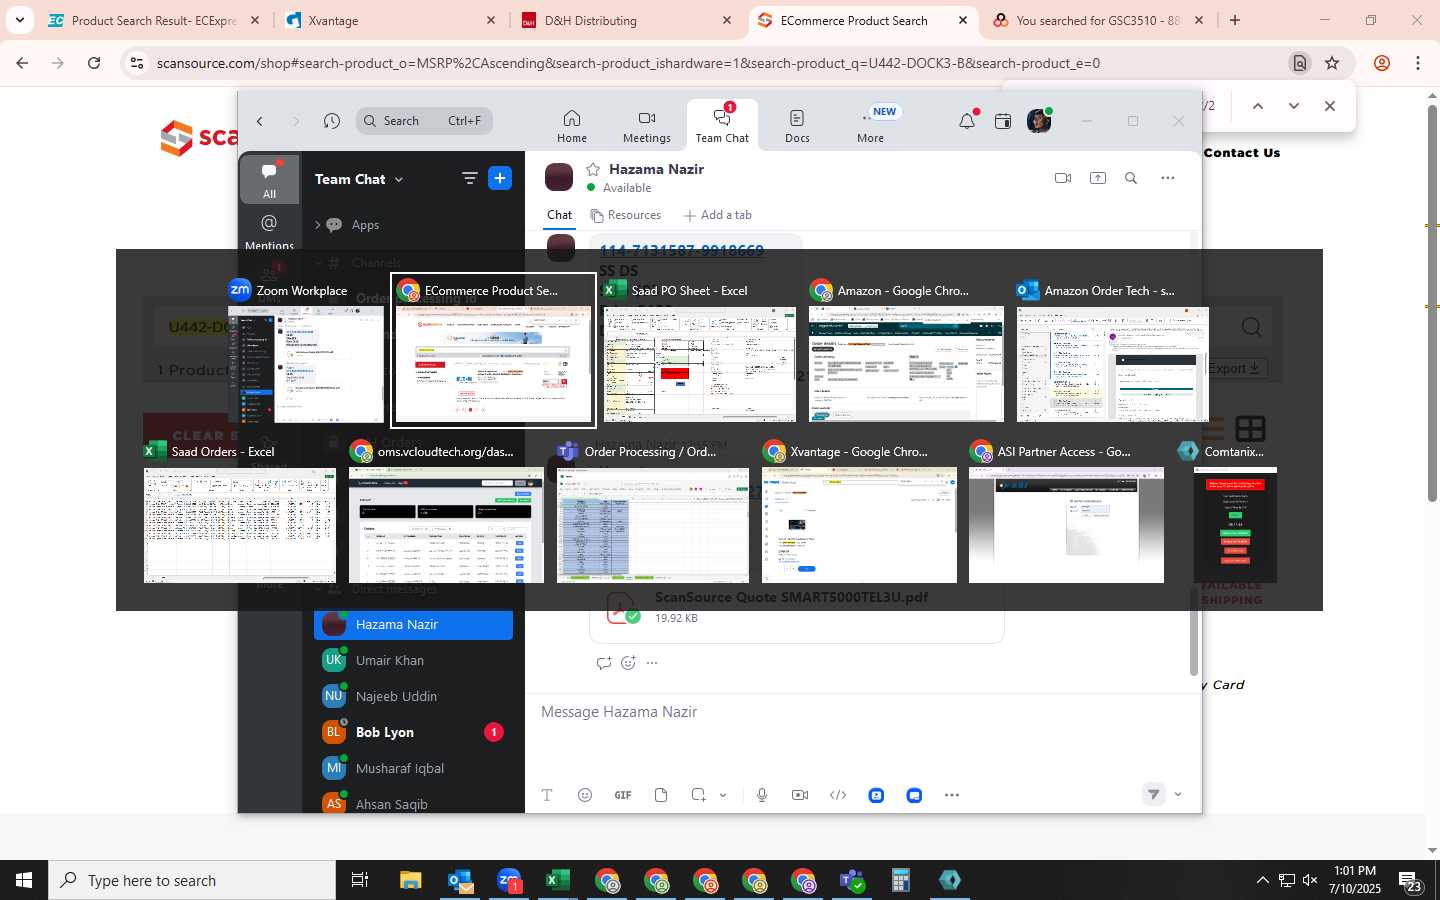Switch to D&H Distributing Chrome tab
Image resolution: width=1440 pixels, height=900 pixels.
(x=625, y=20)
